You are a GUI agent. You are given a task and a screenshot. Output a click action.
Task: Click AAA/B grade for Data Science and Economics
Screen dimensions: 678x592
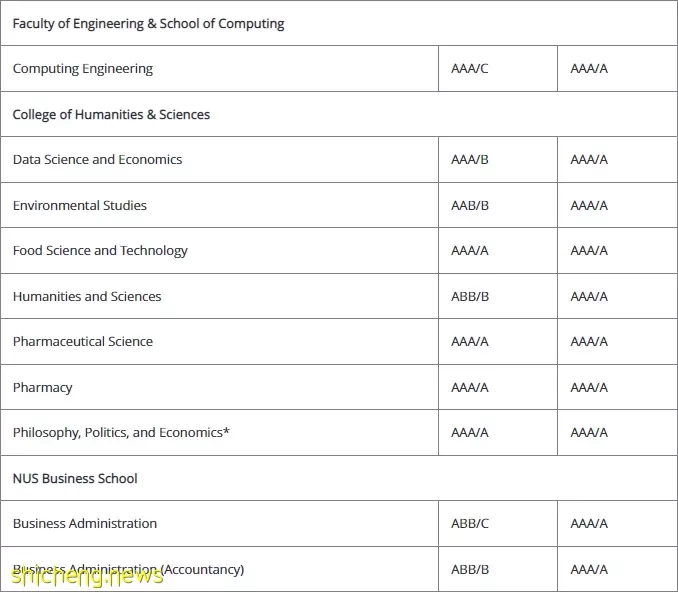(470, 160)
